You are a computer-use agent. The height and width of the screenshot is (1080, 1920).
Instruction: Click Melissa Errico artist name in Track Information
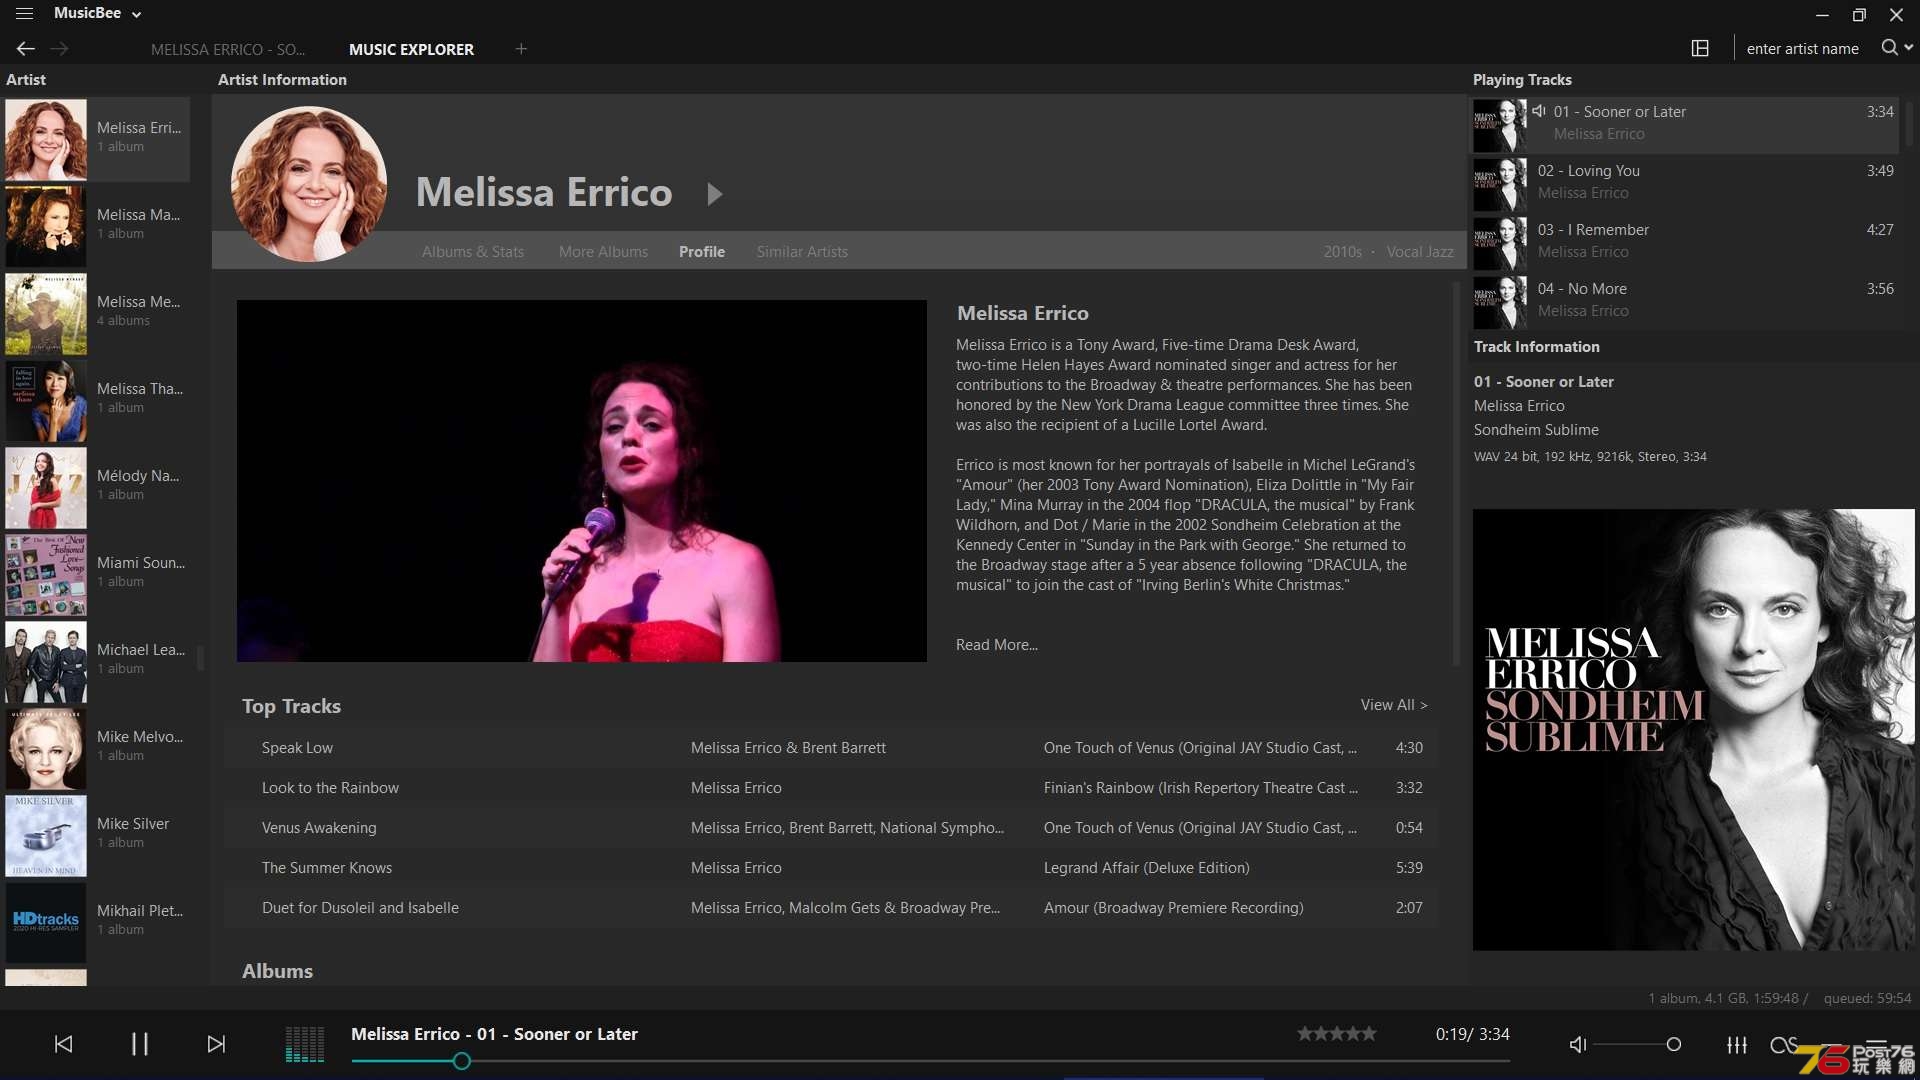[x=1519, y=406]
